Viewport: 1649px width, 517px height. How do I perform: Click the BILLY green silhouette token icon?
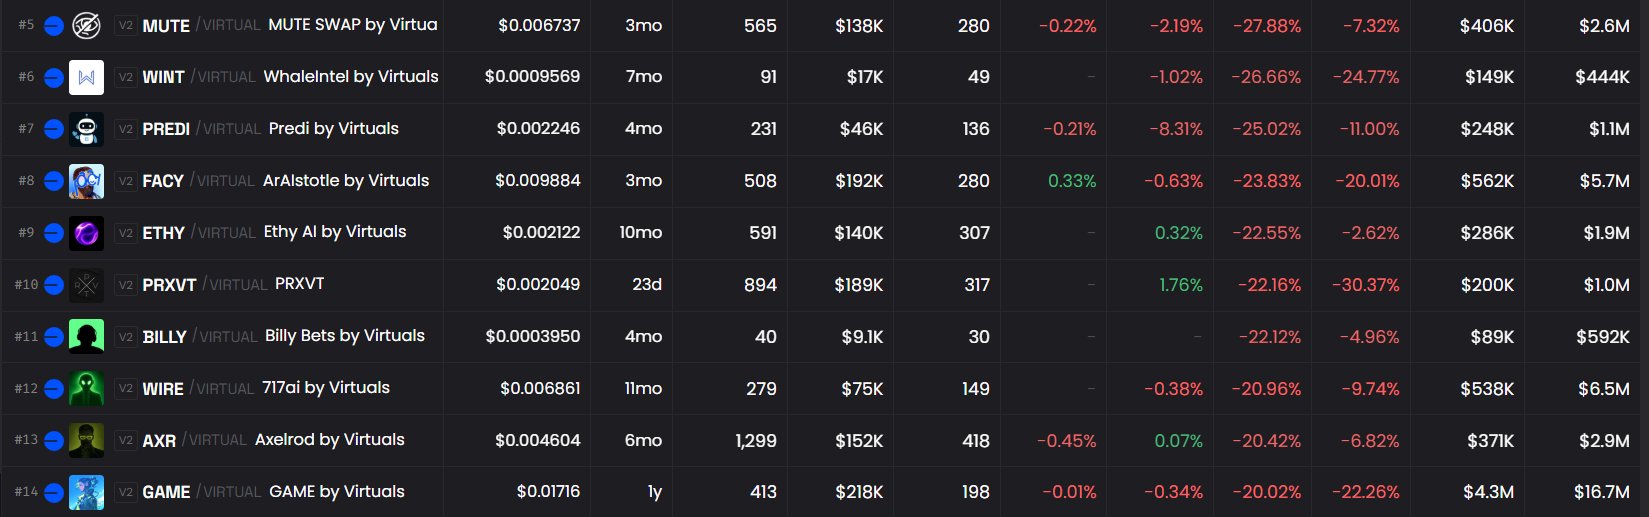point(86,337)
